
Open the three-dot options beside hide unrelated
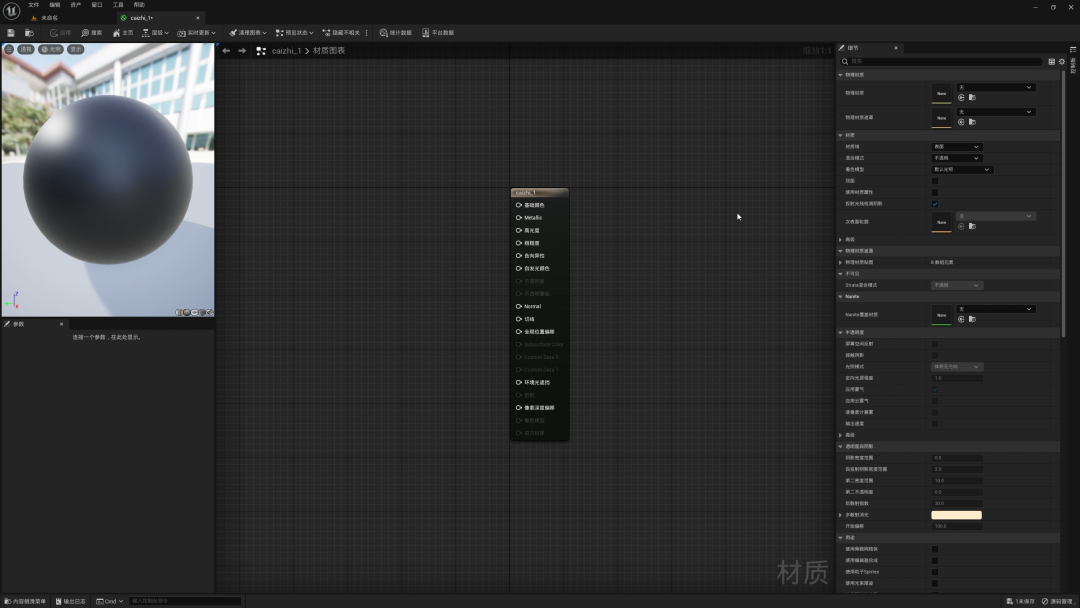366,32
